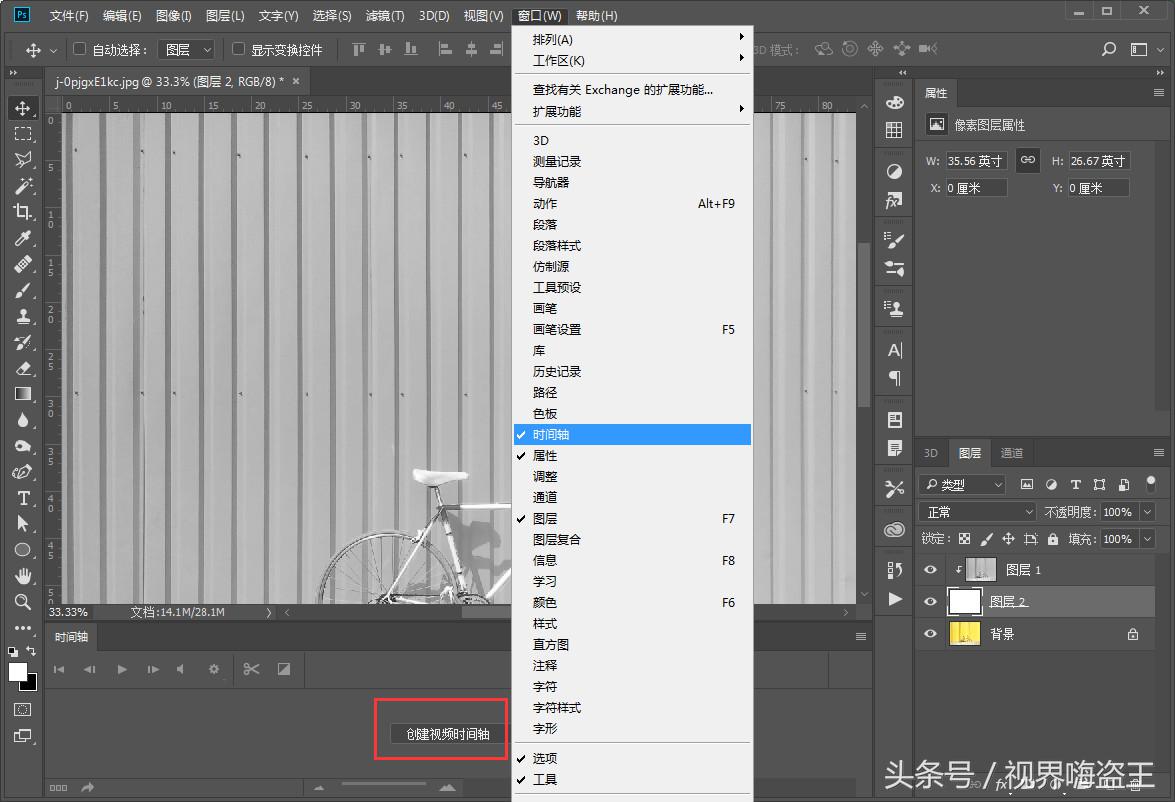Switch to the 通道 tab
This screenshot has width=1175, height=802.
(1011, 452)
